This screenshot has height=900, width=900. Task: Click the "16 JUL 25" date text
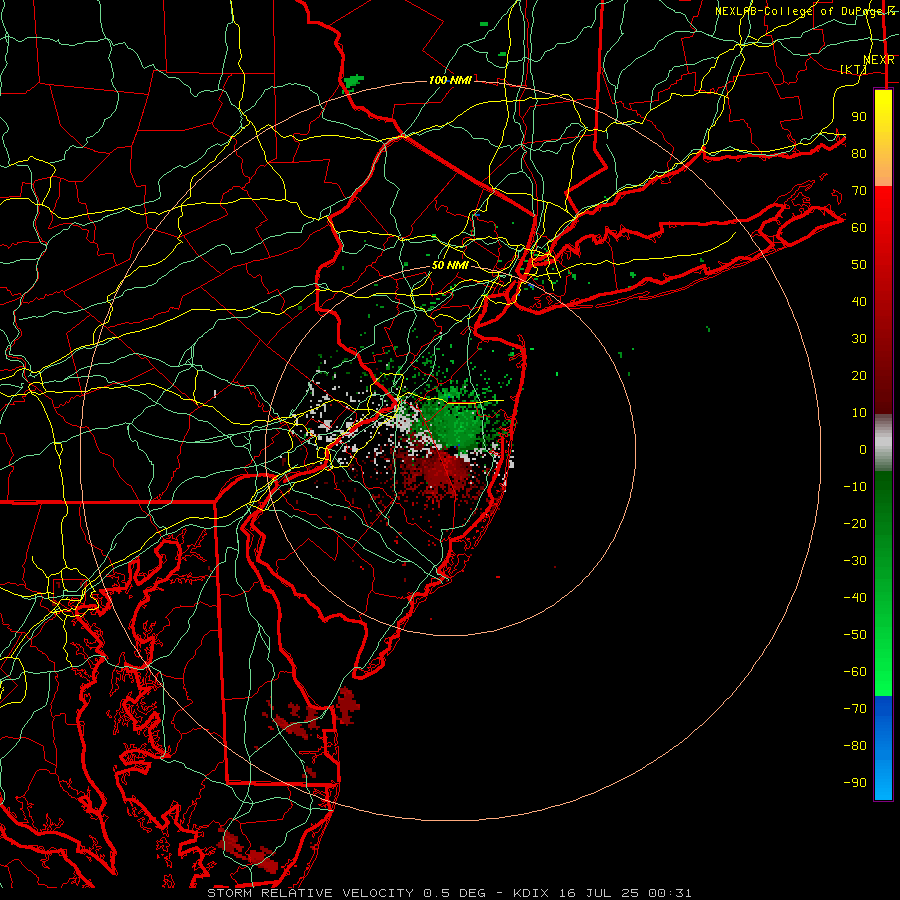pyautogui.click(x=599, y=893)
